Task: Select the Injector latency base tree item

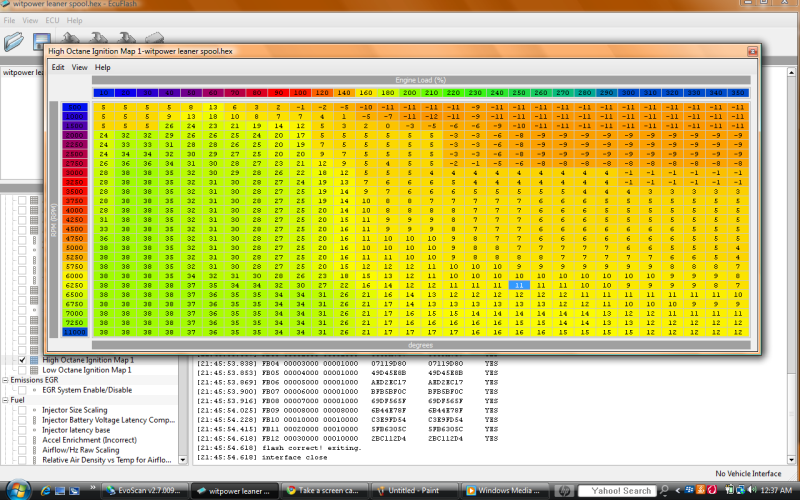Action: click(x=76, y=430)
